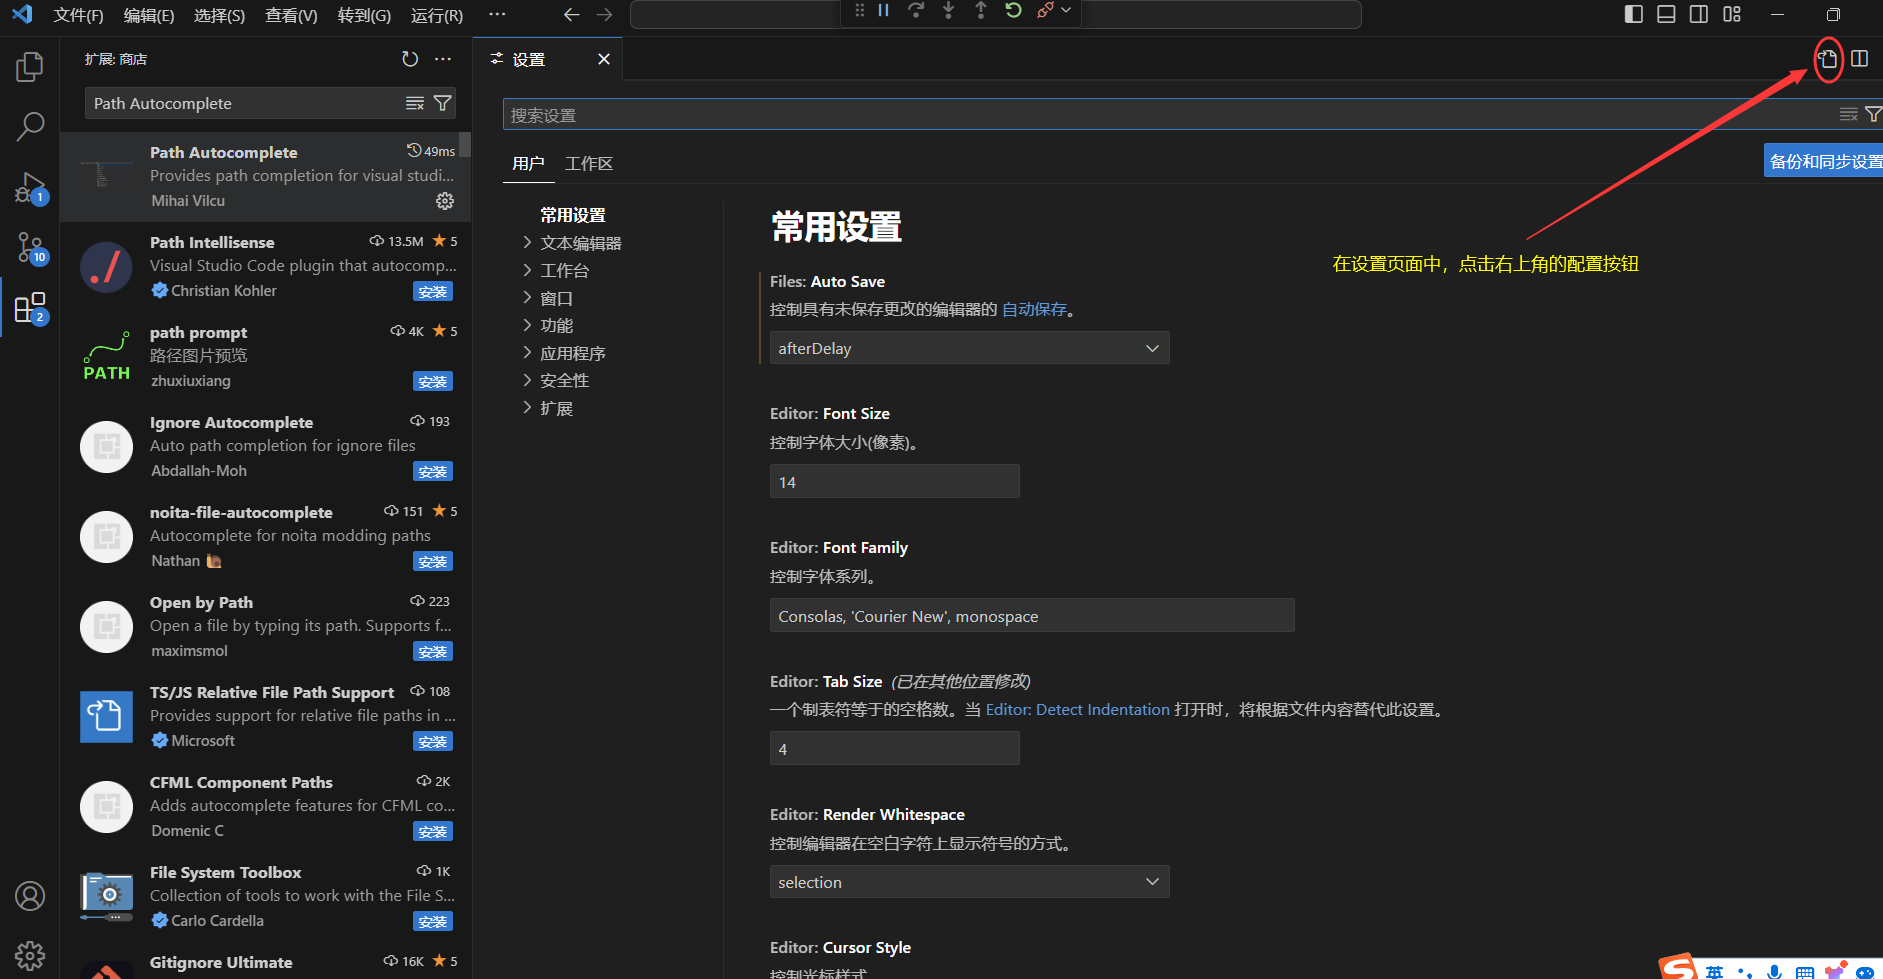Viewport: 1883px width, 979px height.
Task: Open debug toolbar disconnect options arrow
Action: [x=1066, y=10]
